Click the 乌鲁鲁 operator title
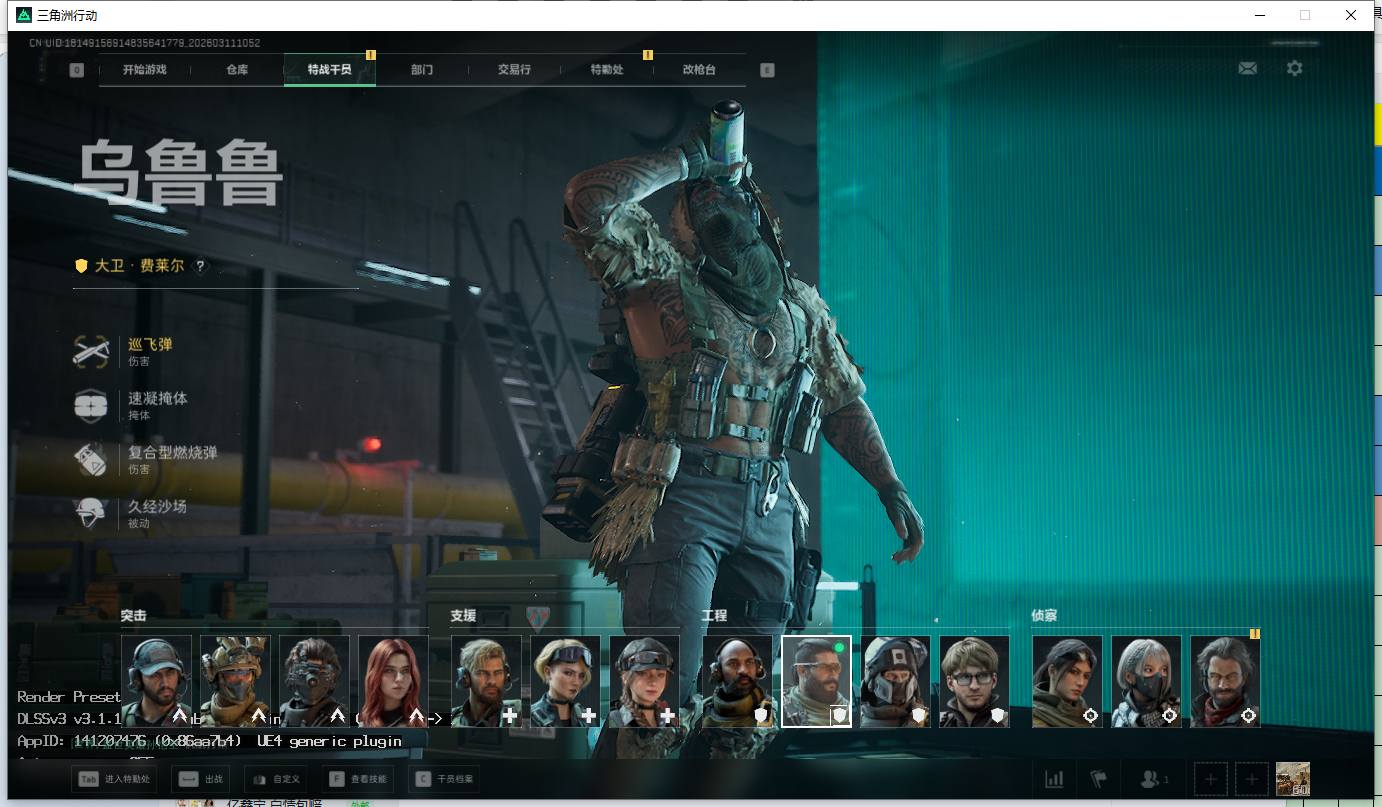 point(179,174)
